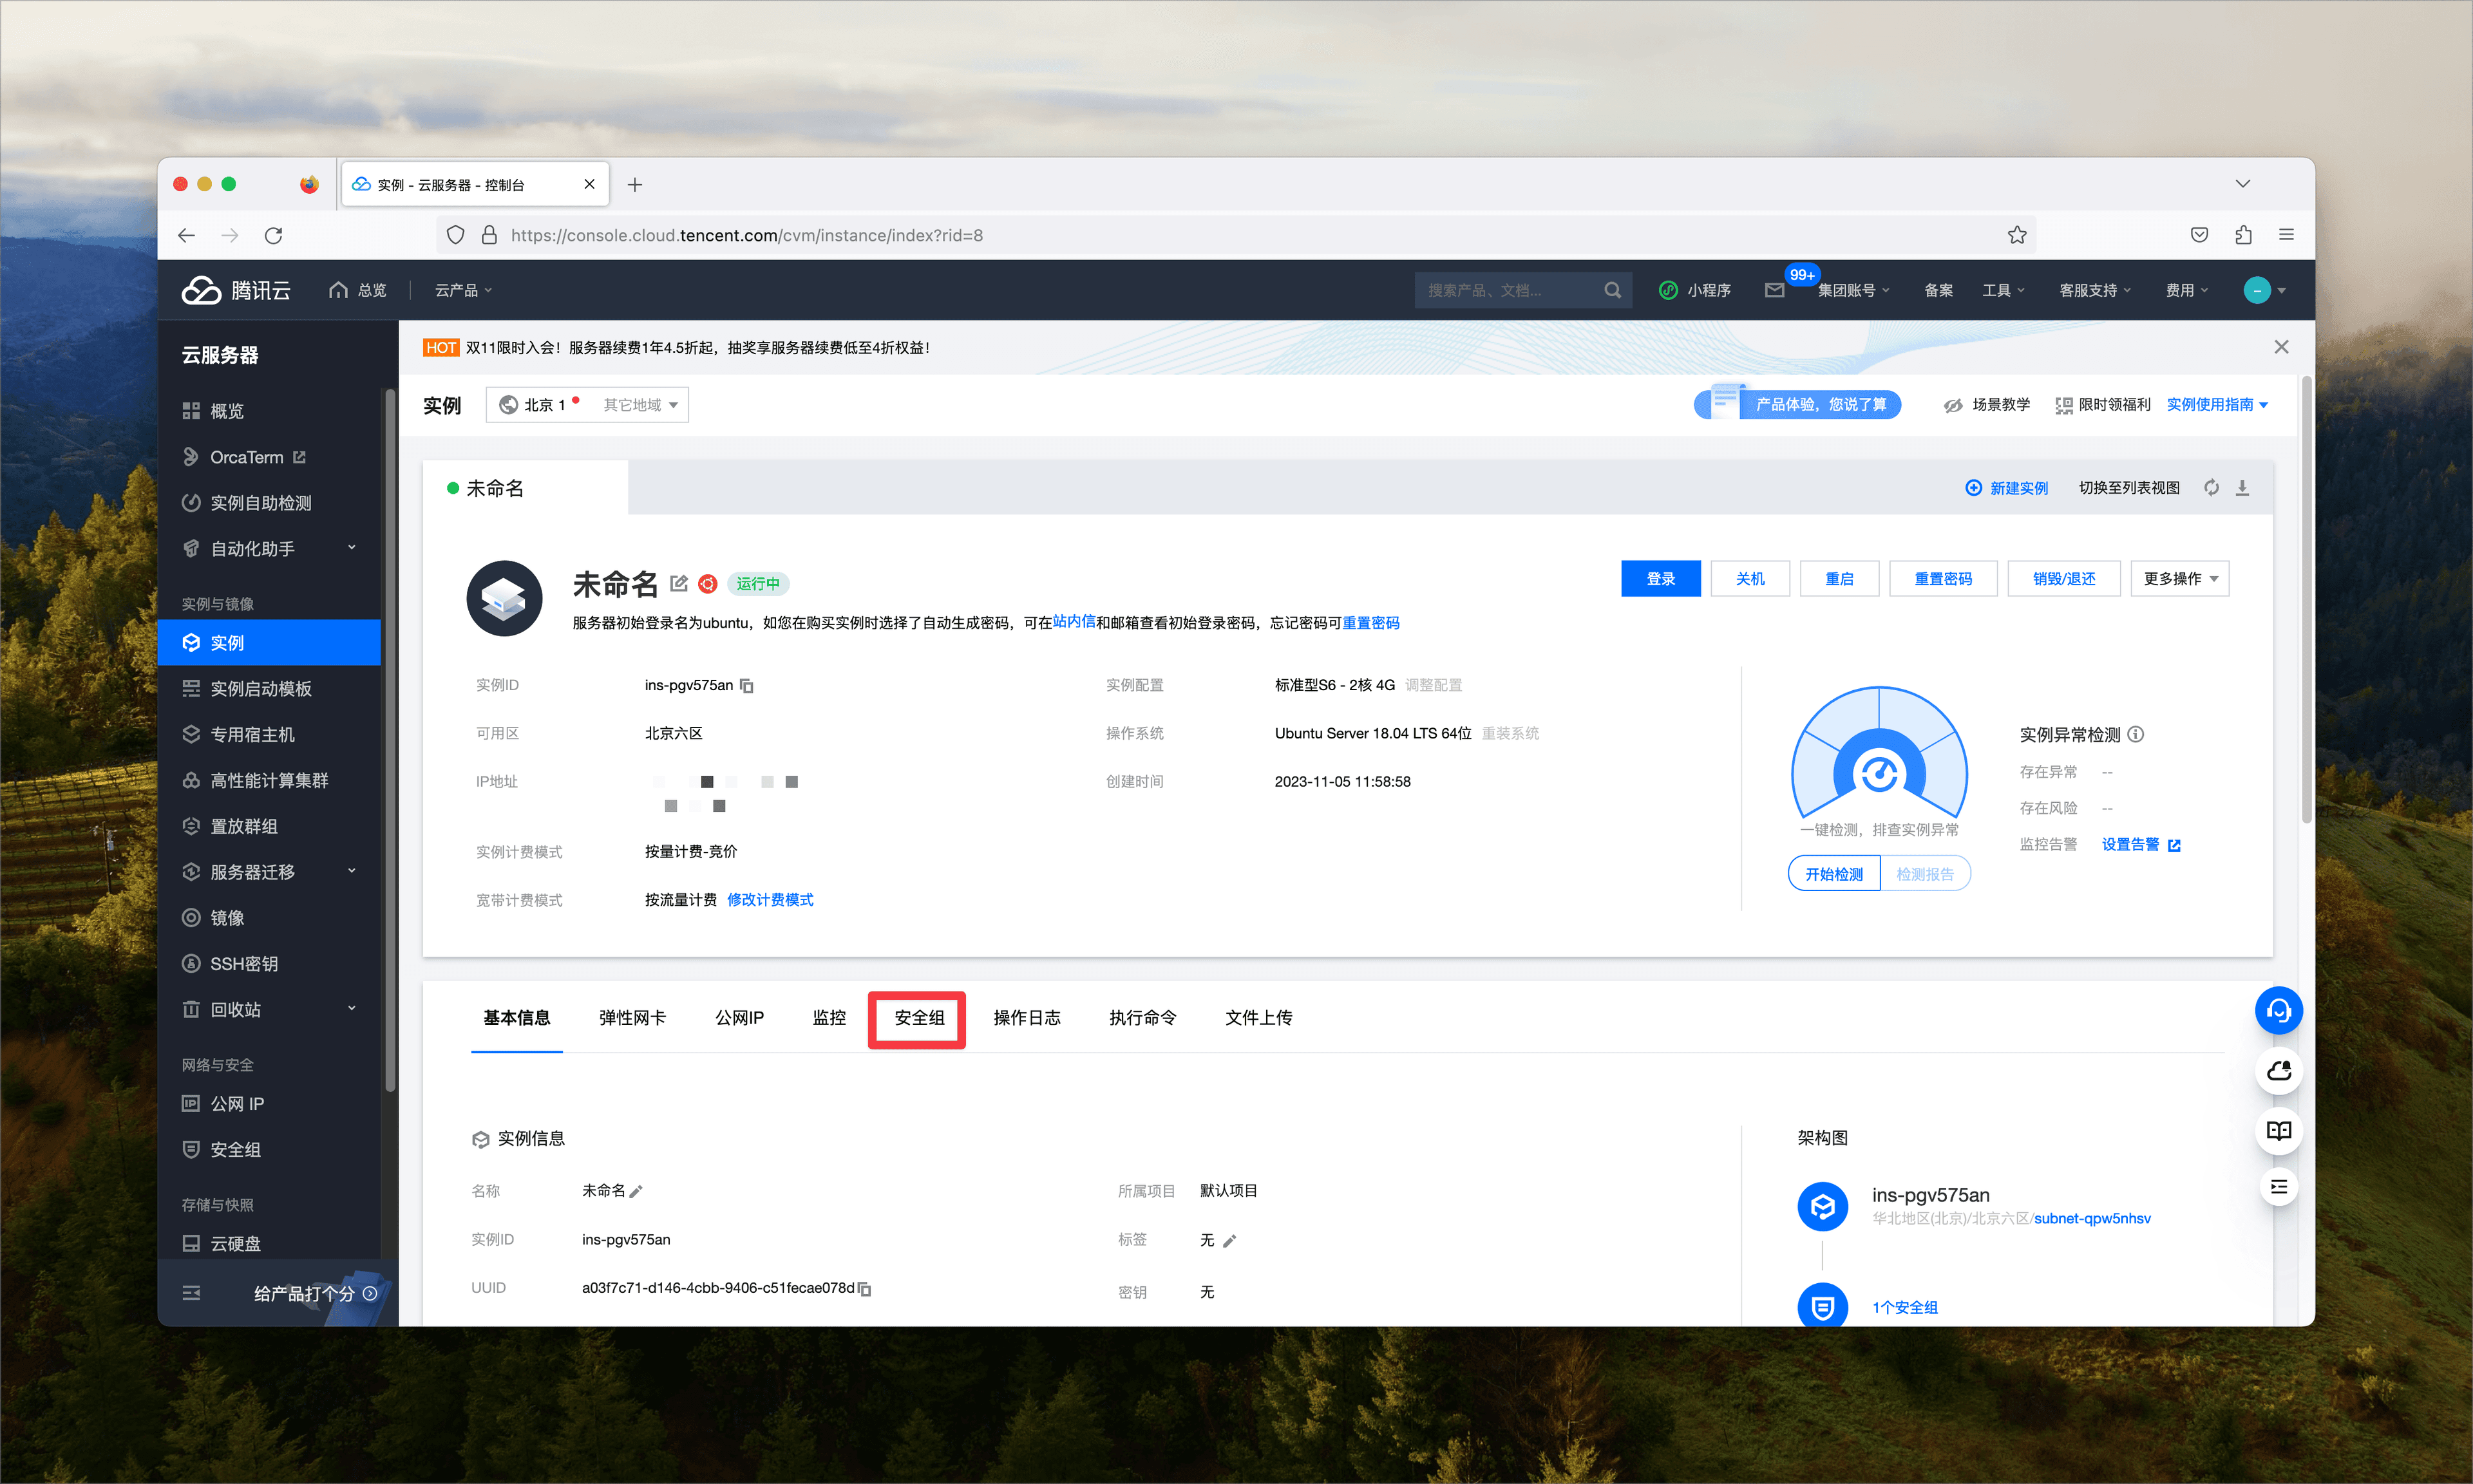This screenshot has width=2473, height=1484.
Task: Click the refresh icon beside 切换至列表视图
Action: [x=2211, y=488]
